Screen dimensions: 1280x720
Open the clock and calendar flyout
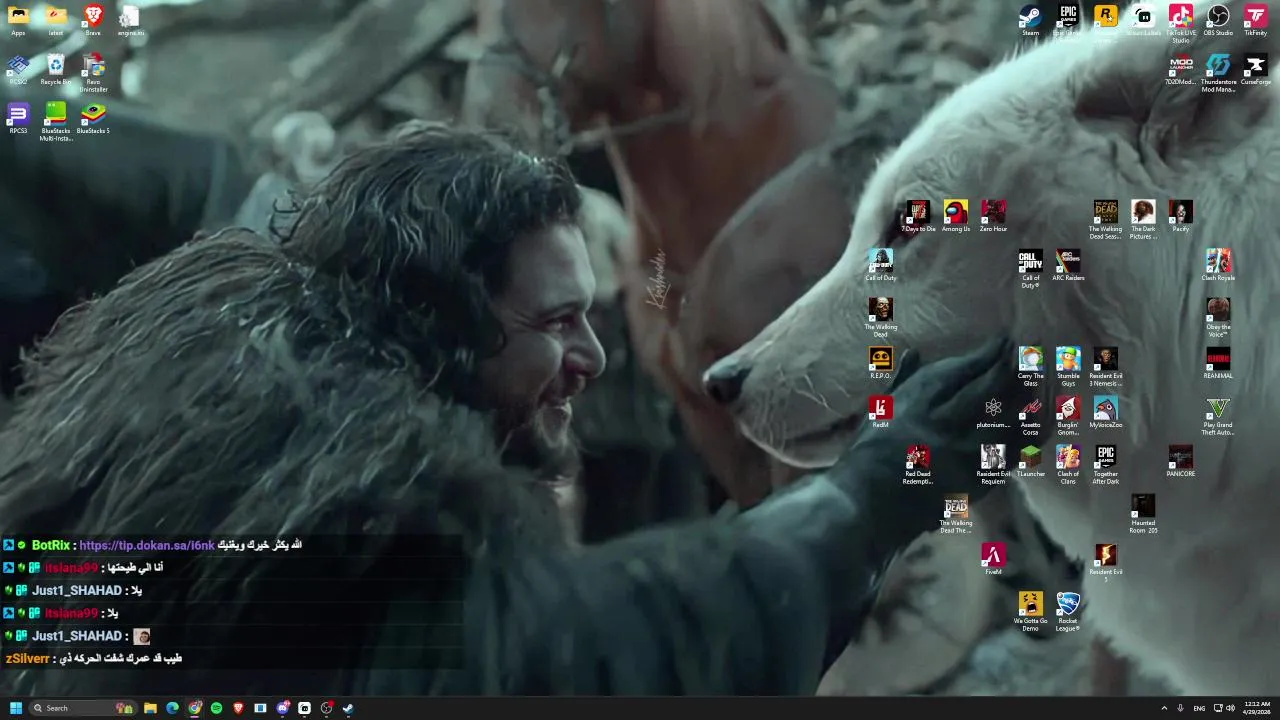pyautogui.click(x=1257, y=708)
